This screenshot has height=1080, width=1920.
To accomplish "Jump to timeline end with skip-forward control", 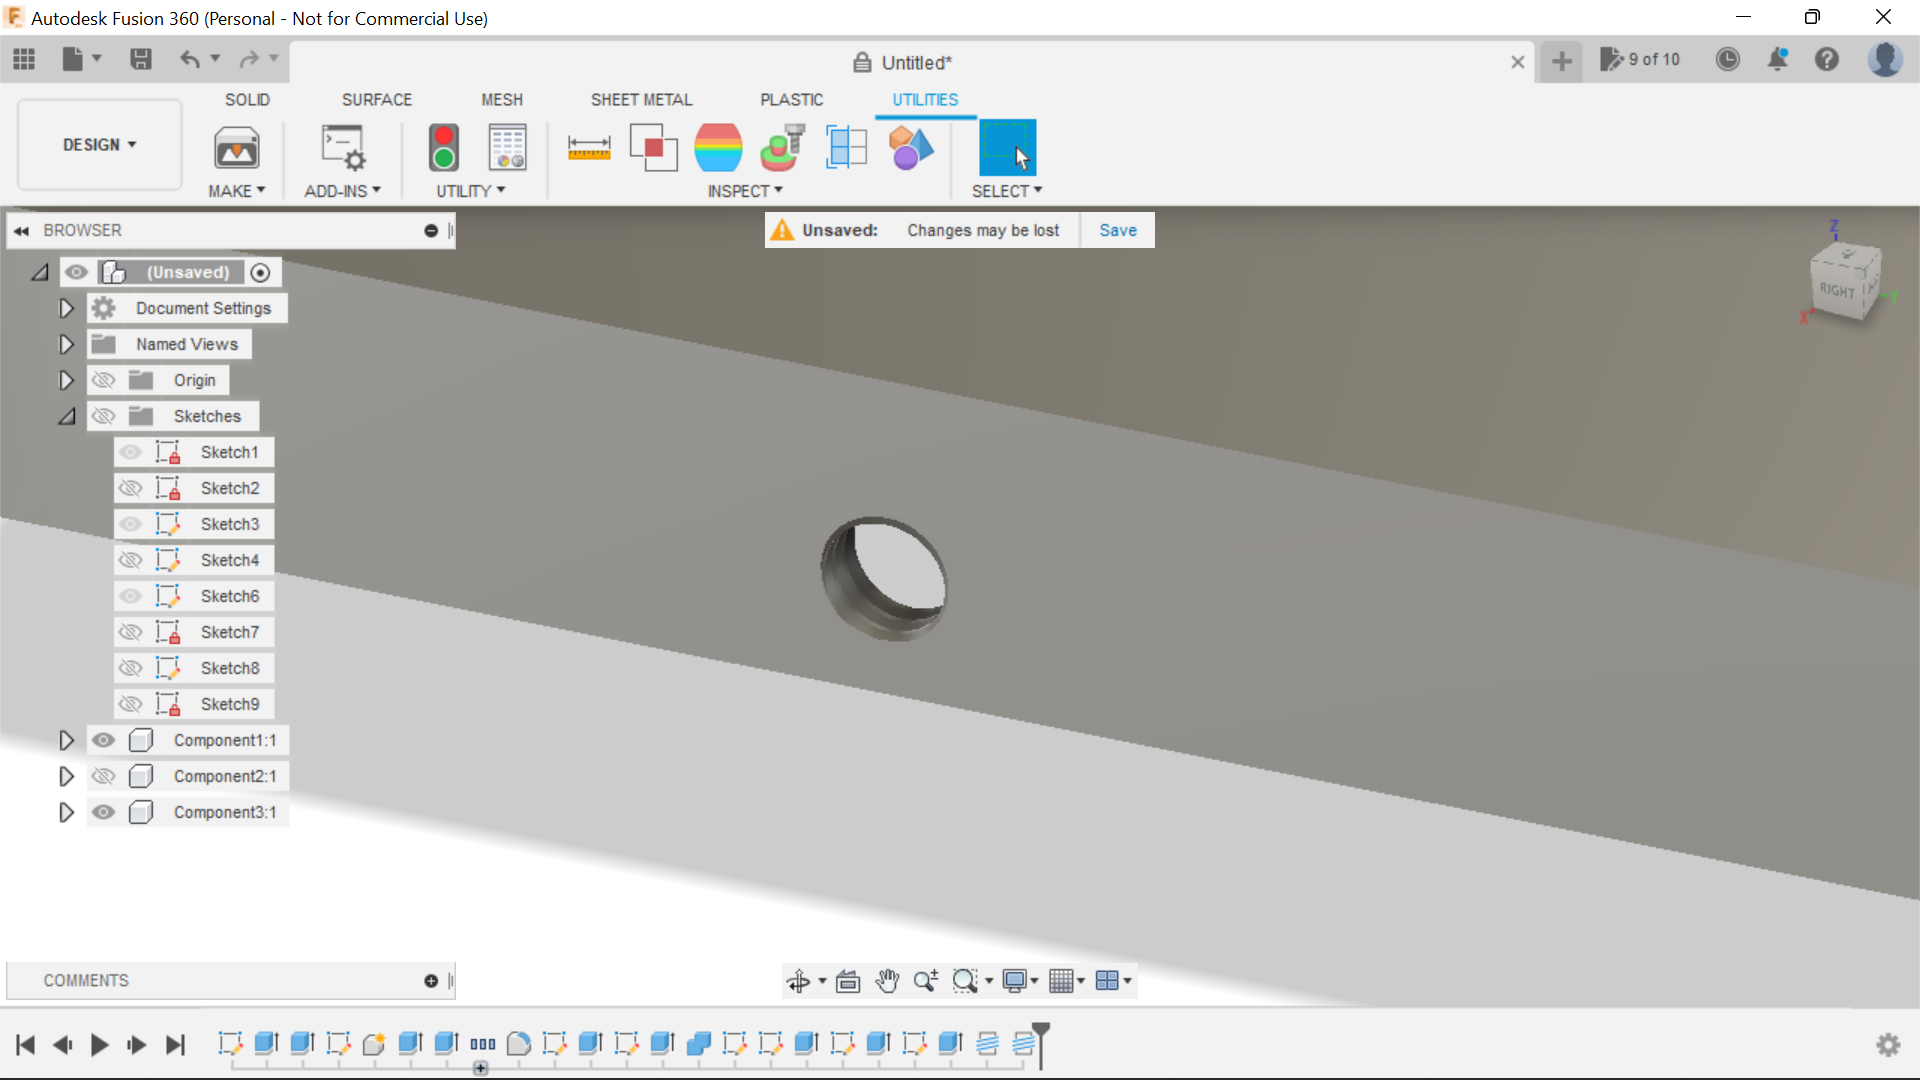I will [x=175, y=1045].
